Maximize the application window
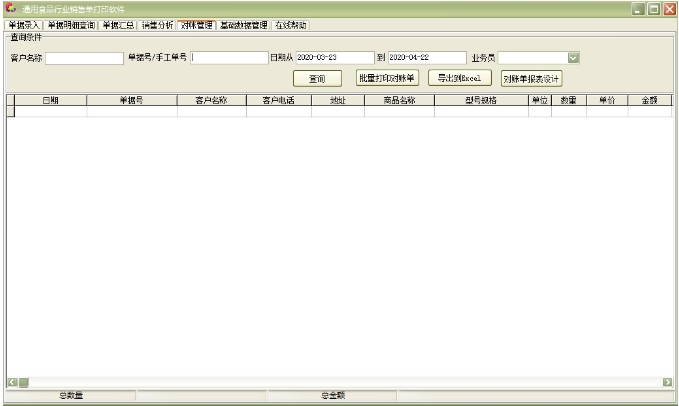 (654, 9)
